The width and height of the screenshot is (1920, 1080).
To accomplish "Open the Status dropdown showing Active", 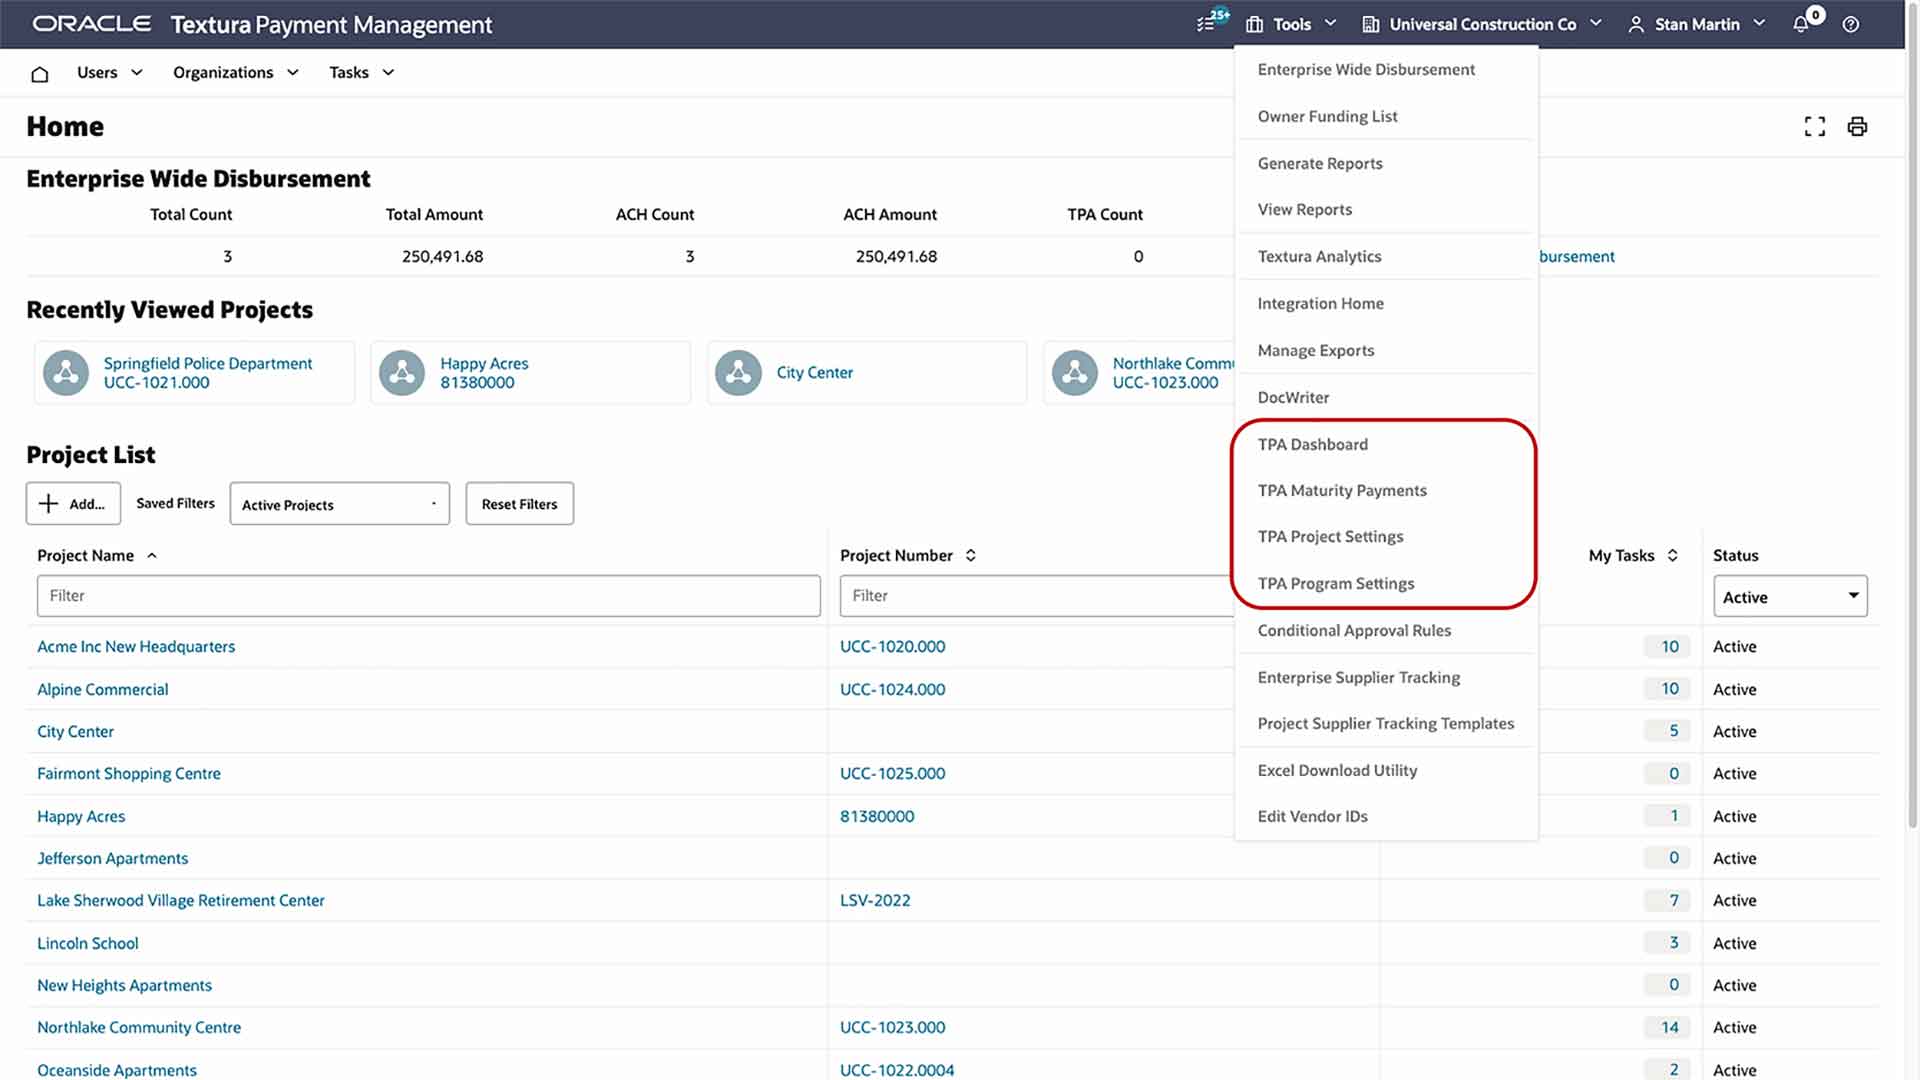I will click(1789, 596).
